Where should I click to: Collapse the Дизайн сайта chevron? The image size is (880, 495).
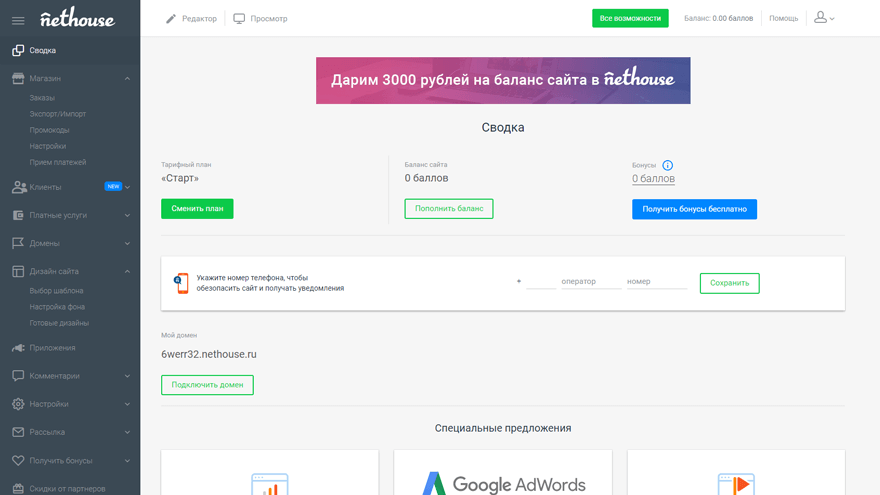[x=127, y=272]
